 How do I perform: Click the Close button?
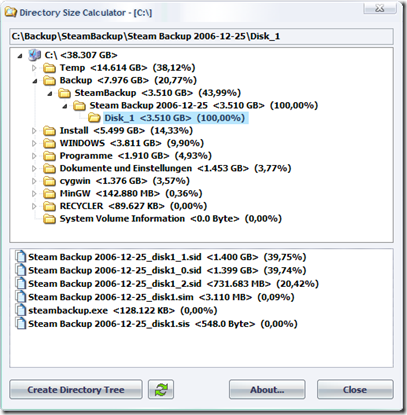click(x=355, y=389)
